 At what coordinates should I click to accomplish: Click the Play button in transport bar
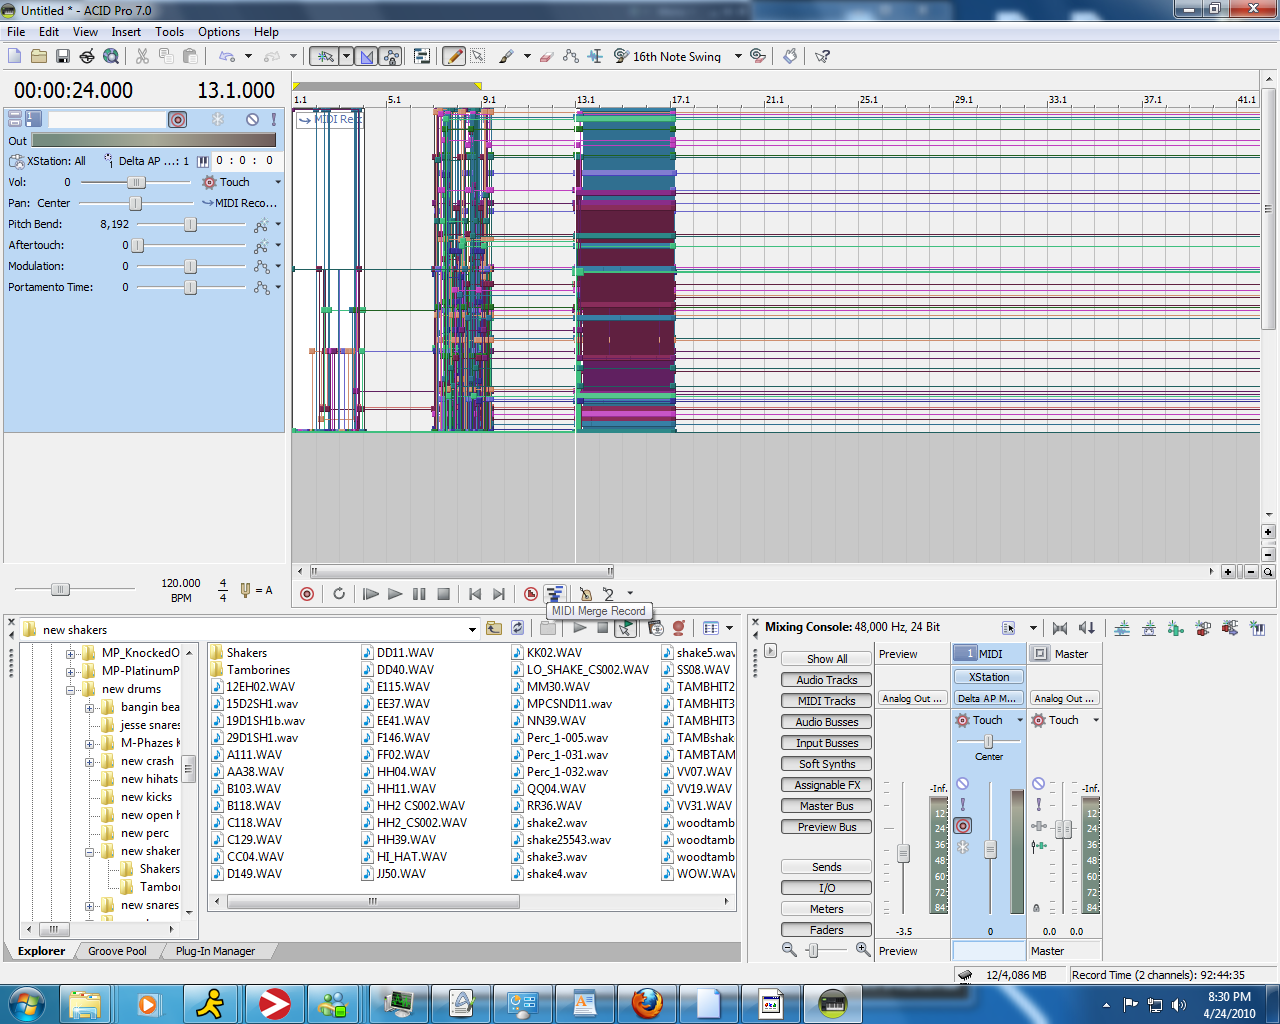pyautogui.click(x=395, y=593)
